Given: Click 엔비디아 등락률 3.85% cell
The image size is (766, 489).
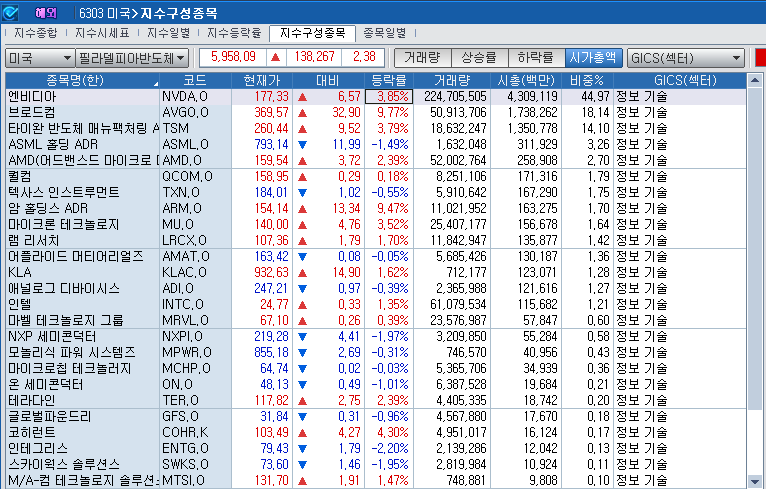Looking at the screenshot, I should [x=389, y=97].
